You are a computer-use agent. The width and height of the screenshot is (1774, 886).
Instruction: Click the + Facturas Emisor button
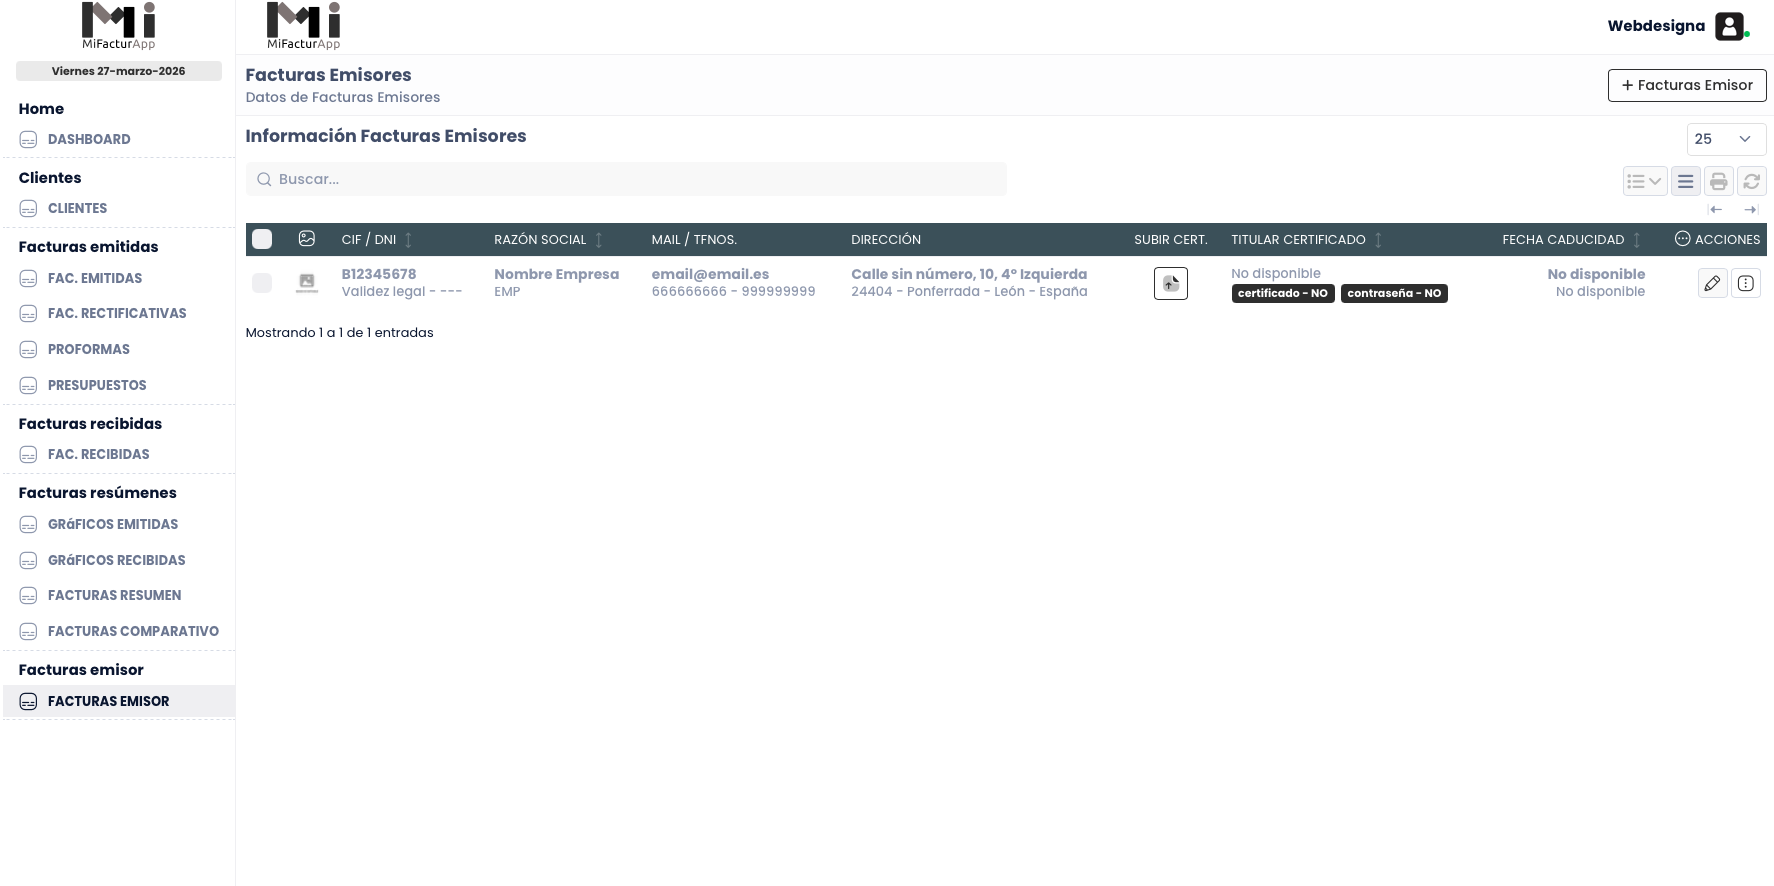(1686, 85)
